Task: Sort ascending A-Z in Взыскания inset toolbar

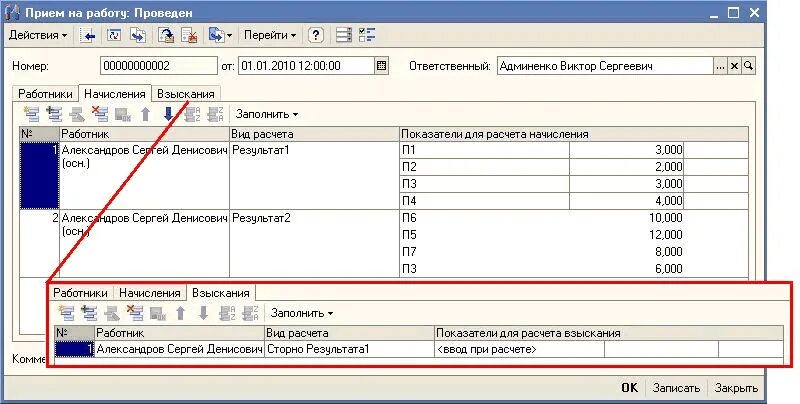Action: coord(227,313)
